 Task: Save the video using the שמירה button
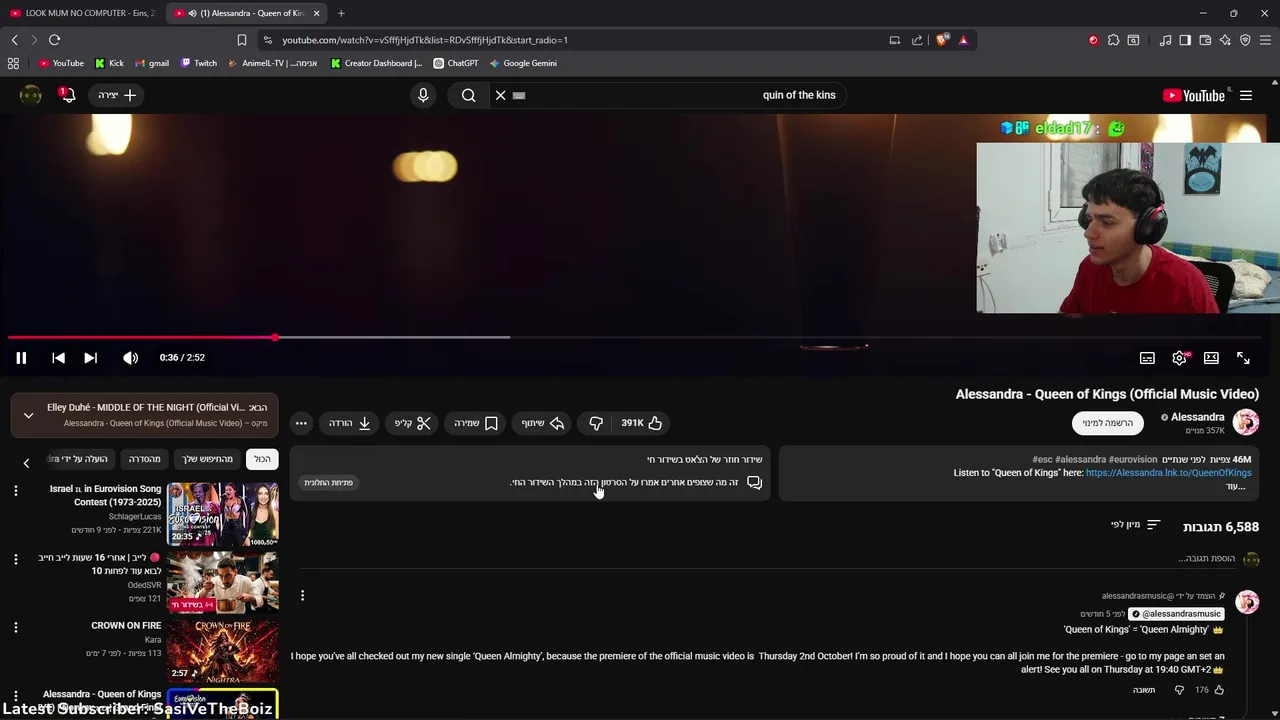pos(476,423)
